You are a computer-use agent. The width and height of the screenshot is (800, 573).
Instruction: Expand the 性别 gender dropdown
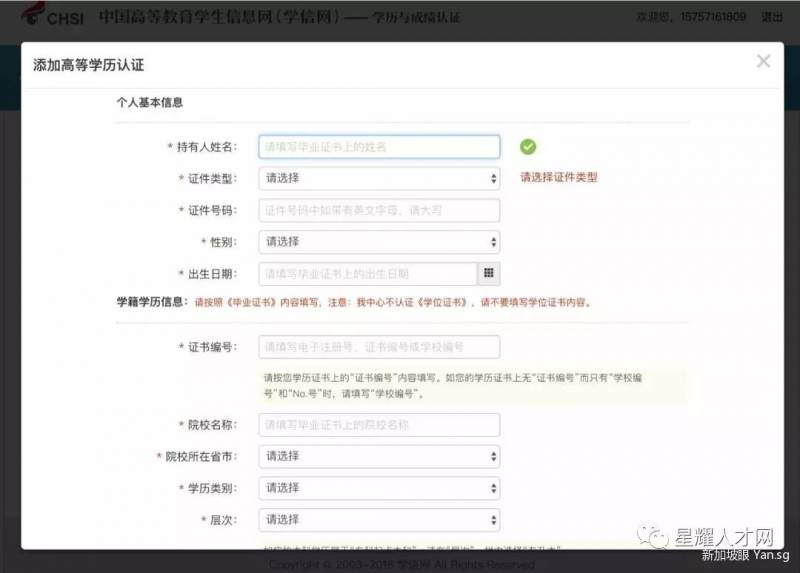[378, 242]
